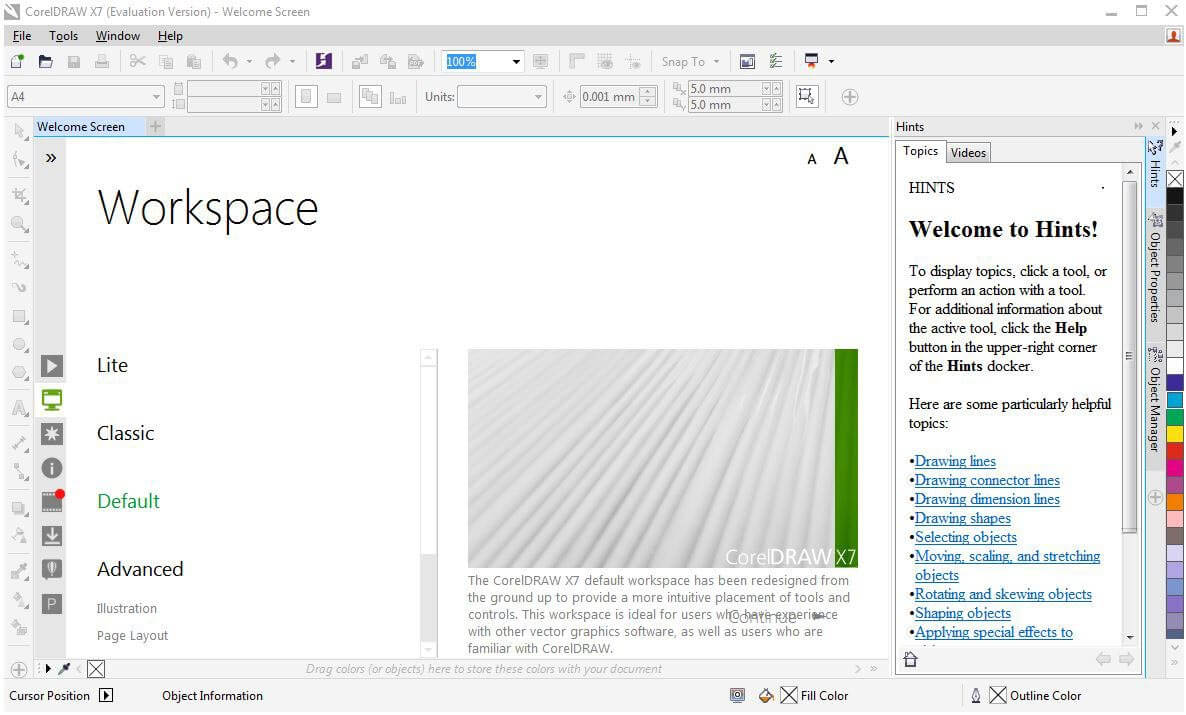Click the Videos filmstrip icon with red dot
Viewport: 1186px width, 715px height.
coord(52,501)
